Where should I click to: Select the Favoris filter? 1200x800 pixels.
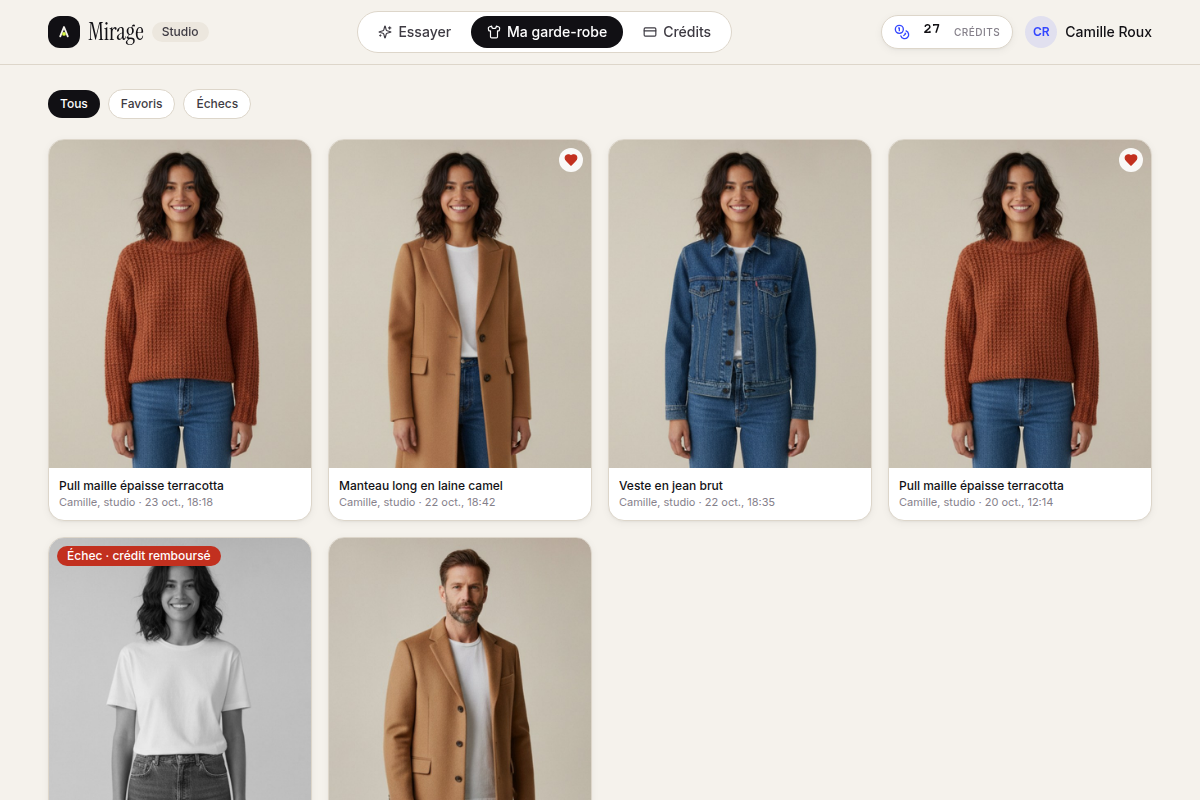(141, 104)
